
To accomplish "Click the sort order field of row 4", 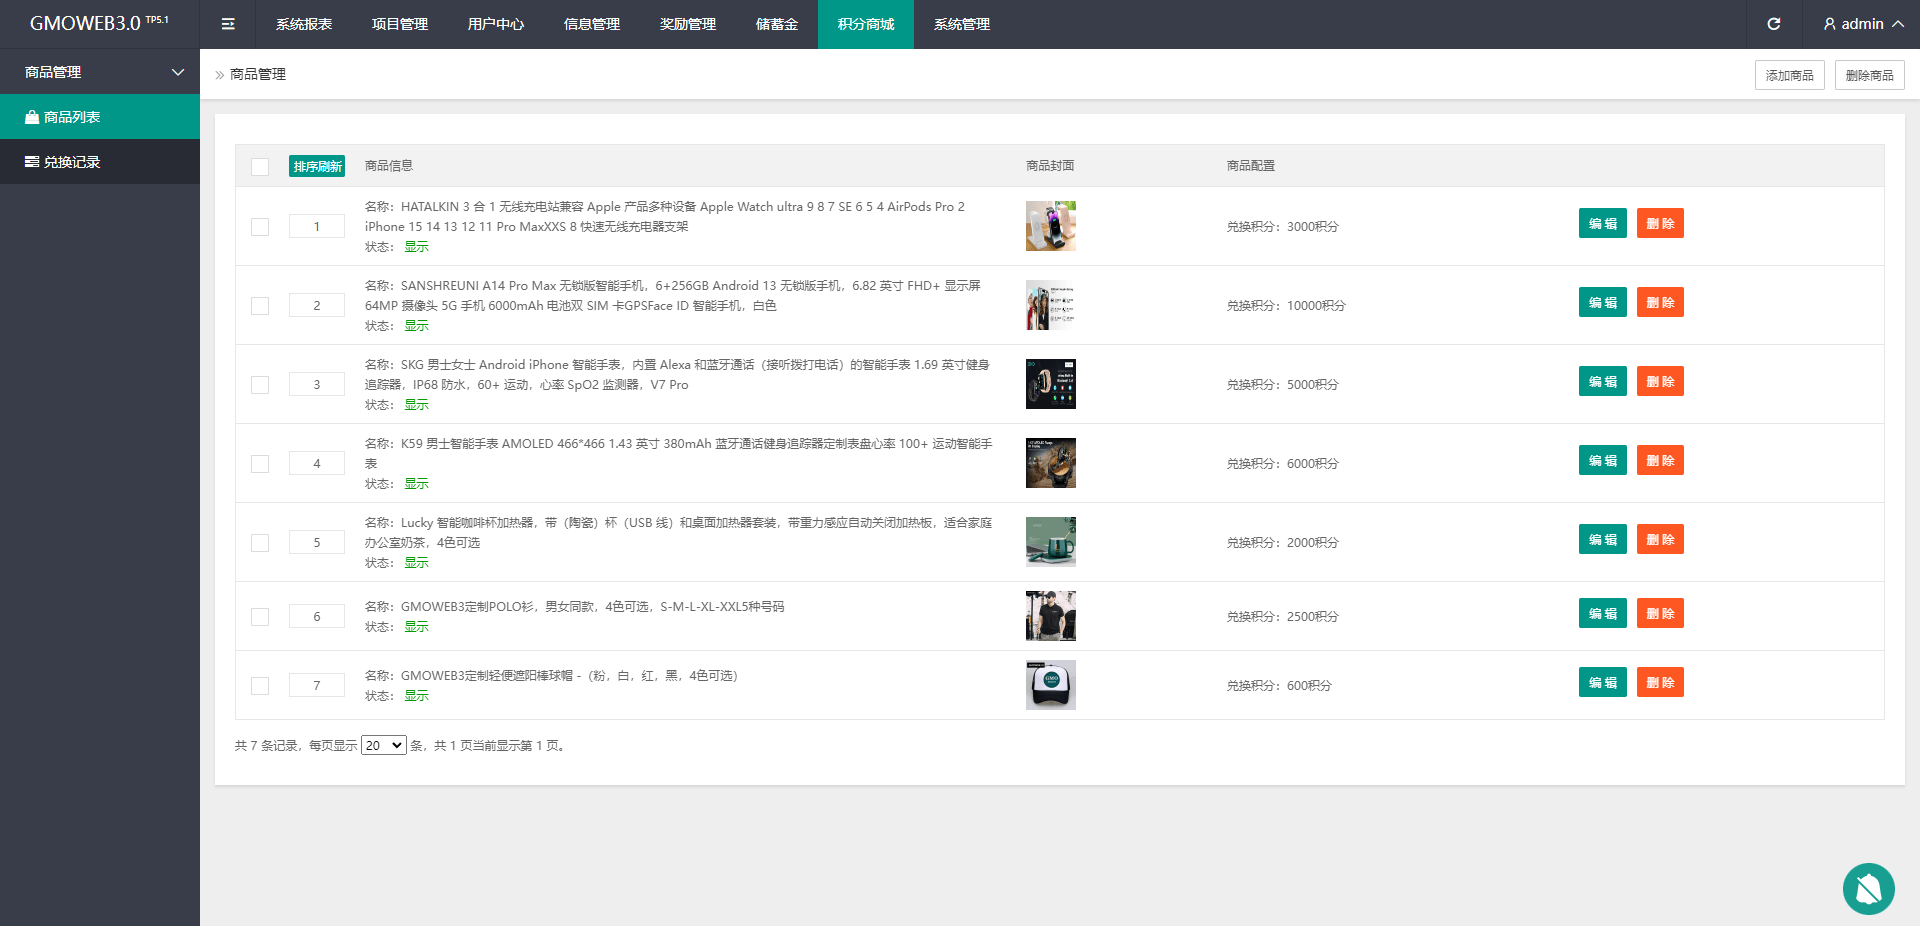I will (317, 464).
